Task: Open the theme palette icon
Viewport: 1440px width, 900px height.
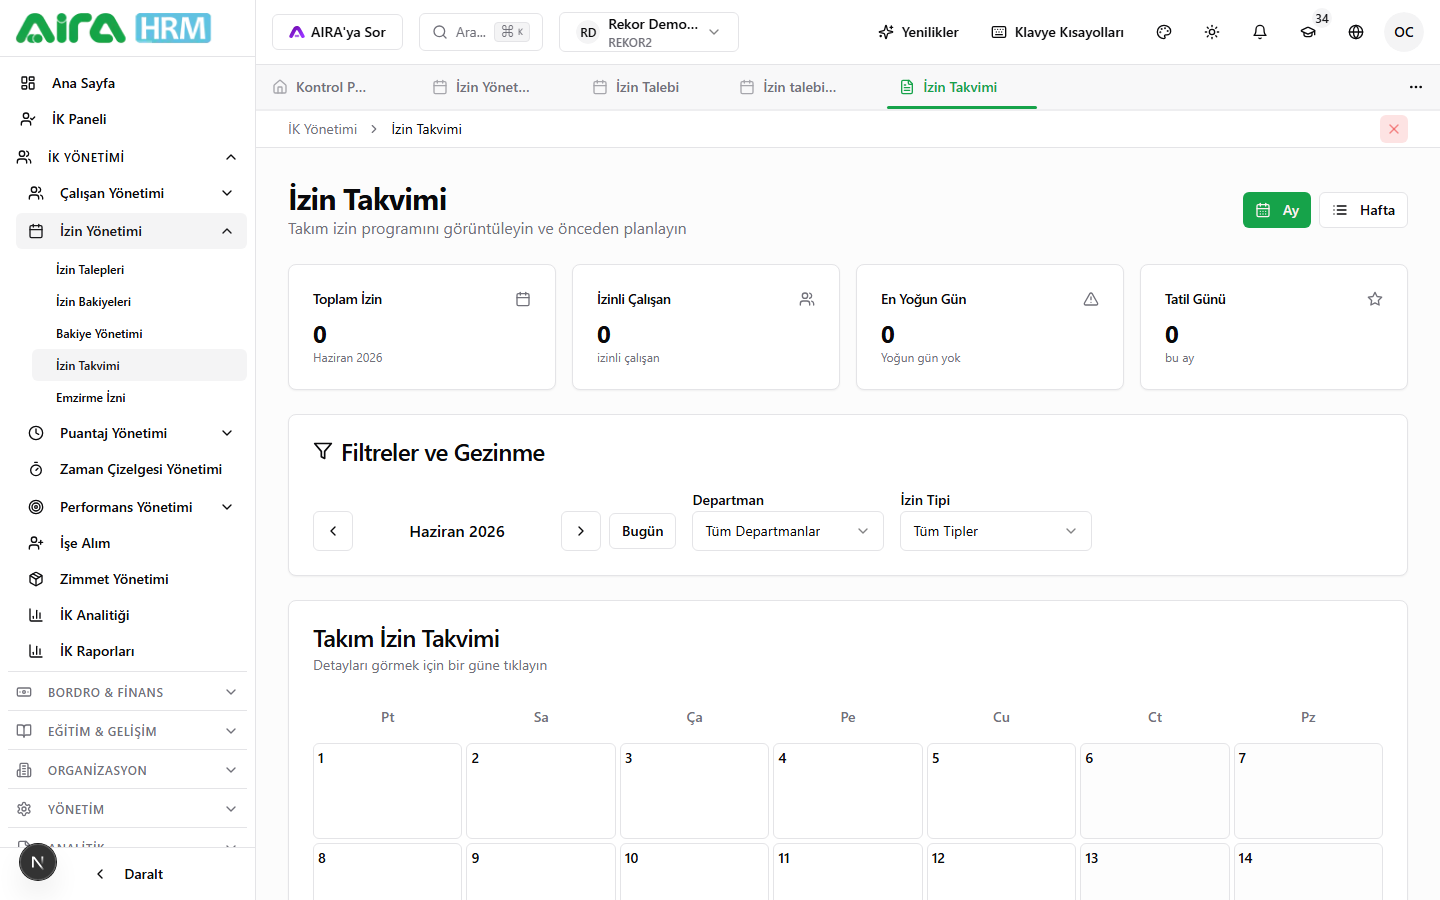Action: [1164, 32]
